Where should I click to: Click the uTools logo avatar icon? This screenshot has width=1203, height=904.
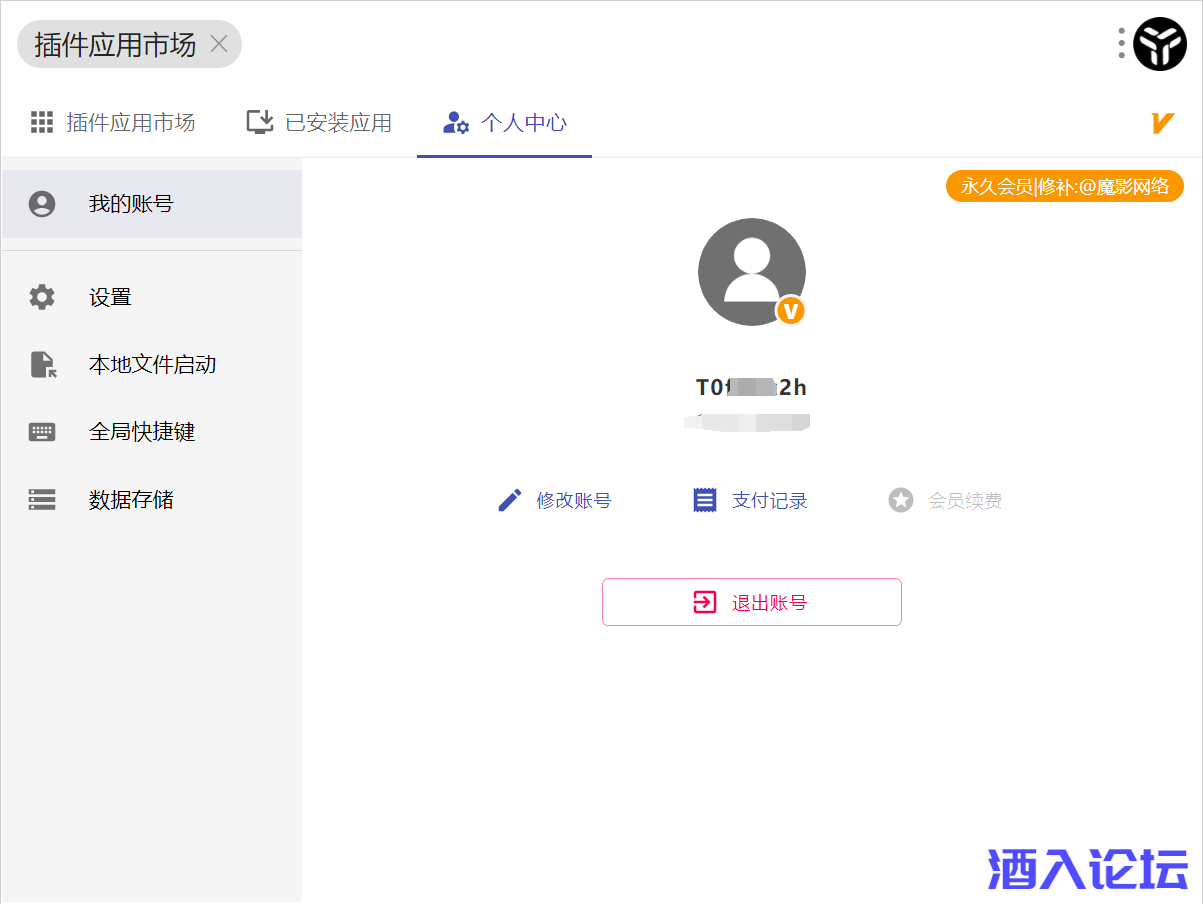(1159, 44)
